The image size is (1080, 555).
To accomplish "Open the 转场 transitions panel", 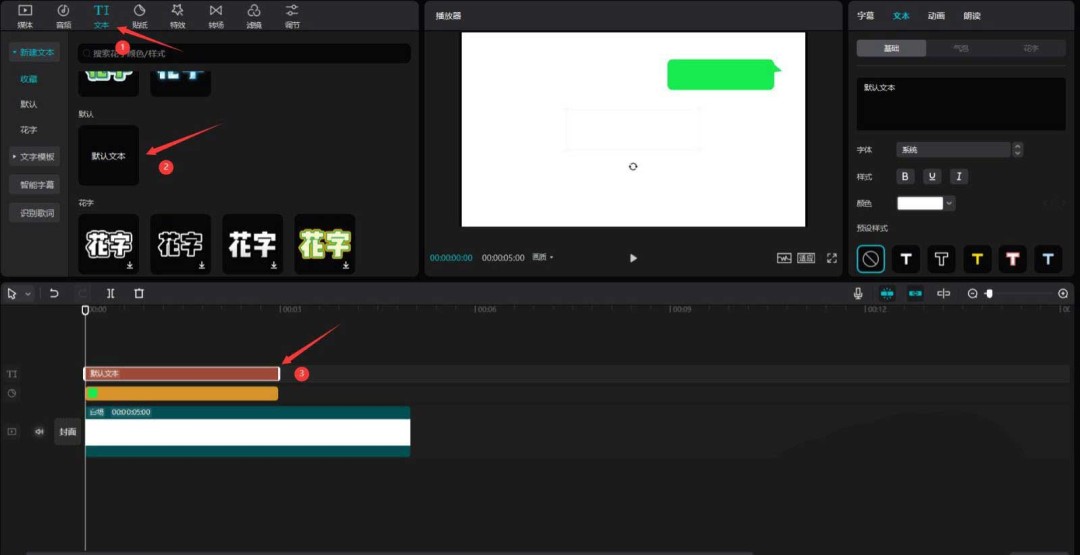I will pyautogui.click(x=216, y=15).
